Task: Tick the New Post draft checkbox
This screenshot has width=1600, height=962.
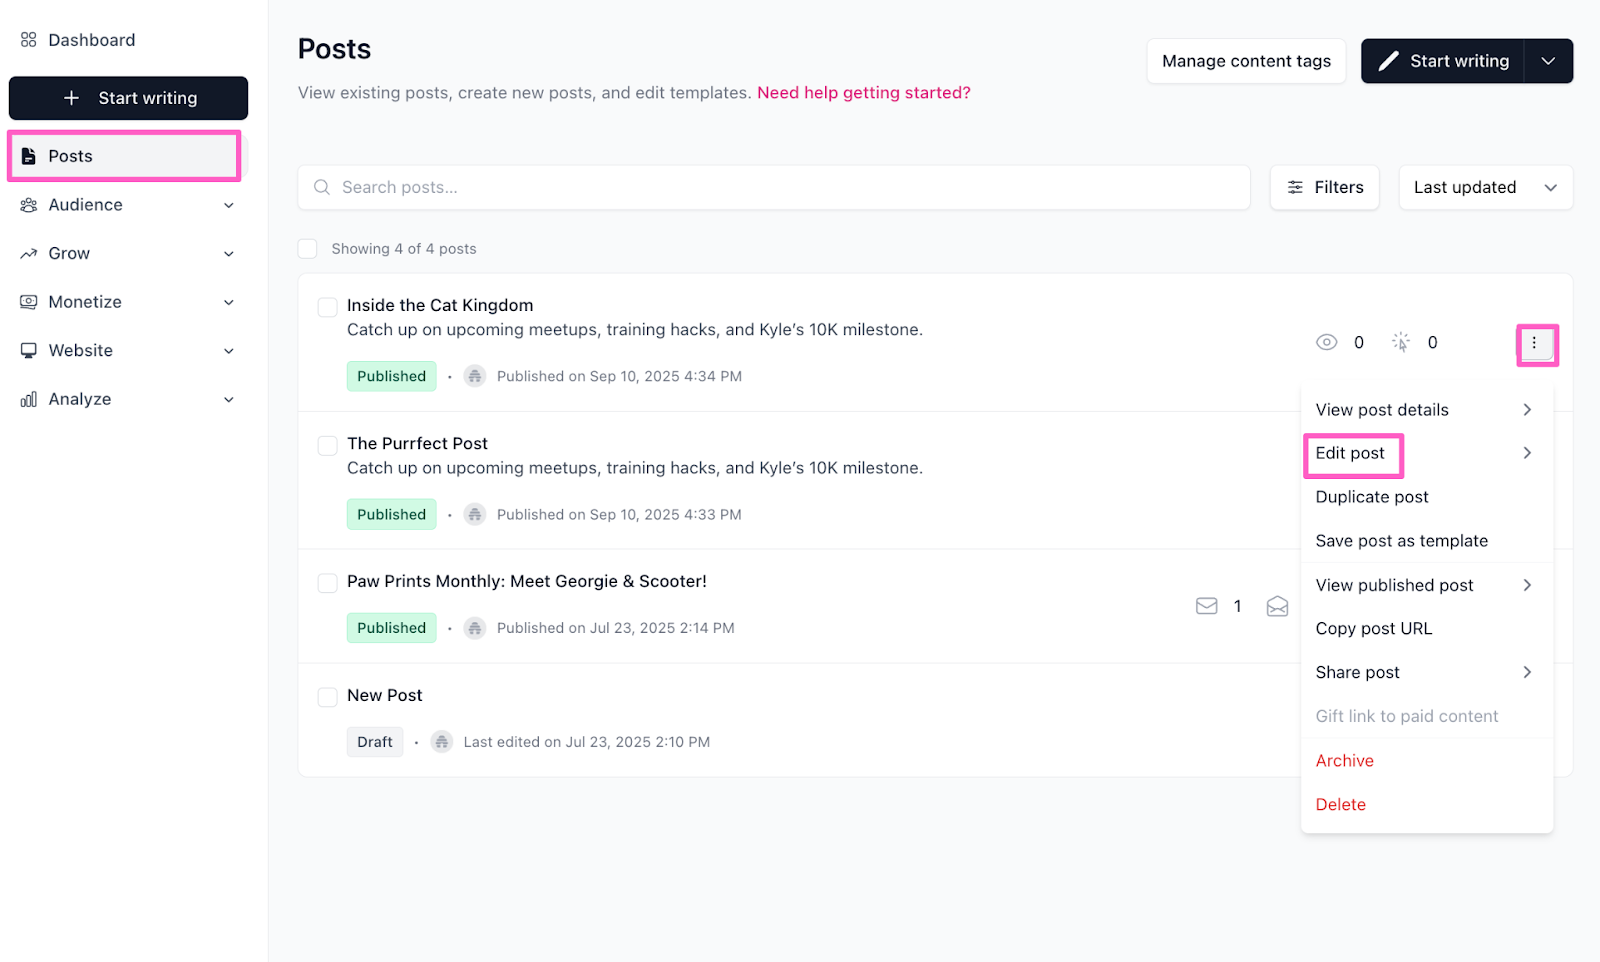Action: pos(327,697)
